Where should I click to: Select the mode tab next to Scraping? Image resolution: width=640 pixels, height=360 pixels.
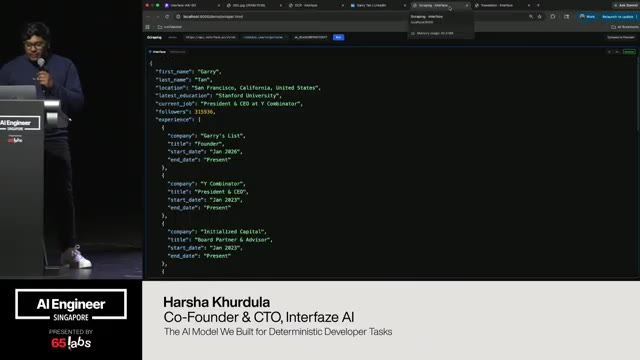pyautogui.click(x=172, y=37)
